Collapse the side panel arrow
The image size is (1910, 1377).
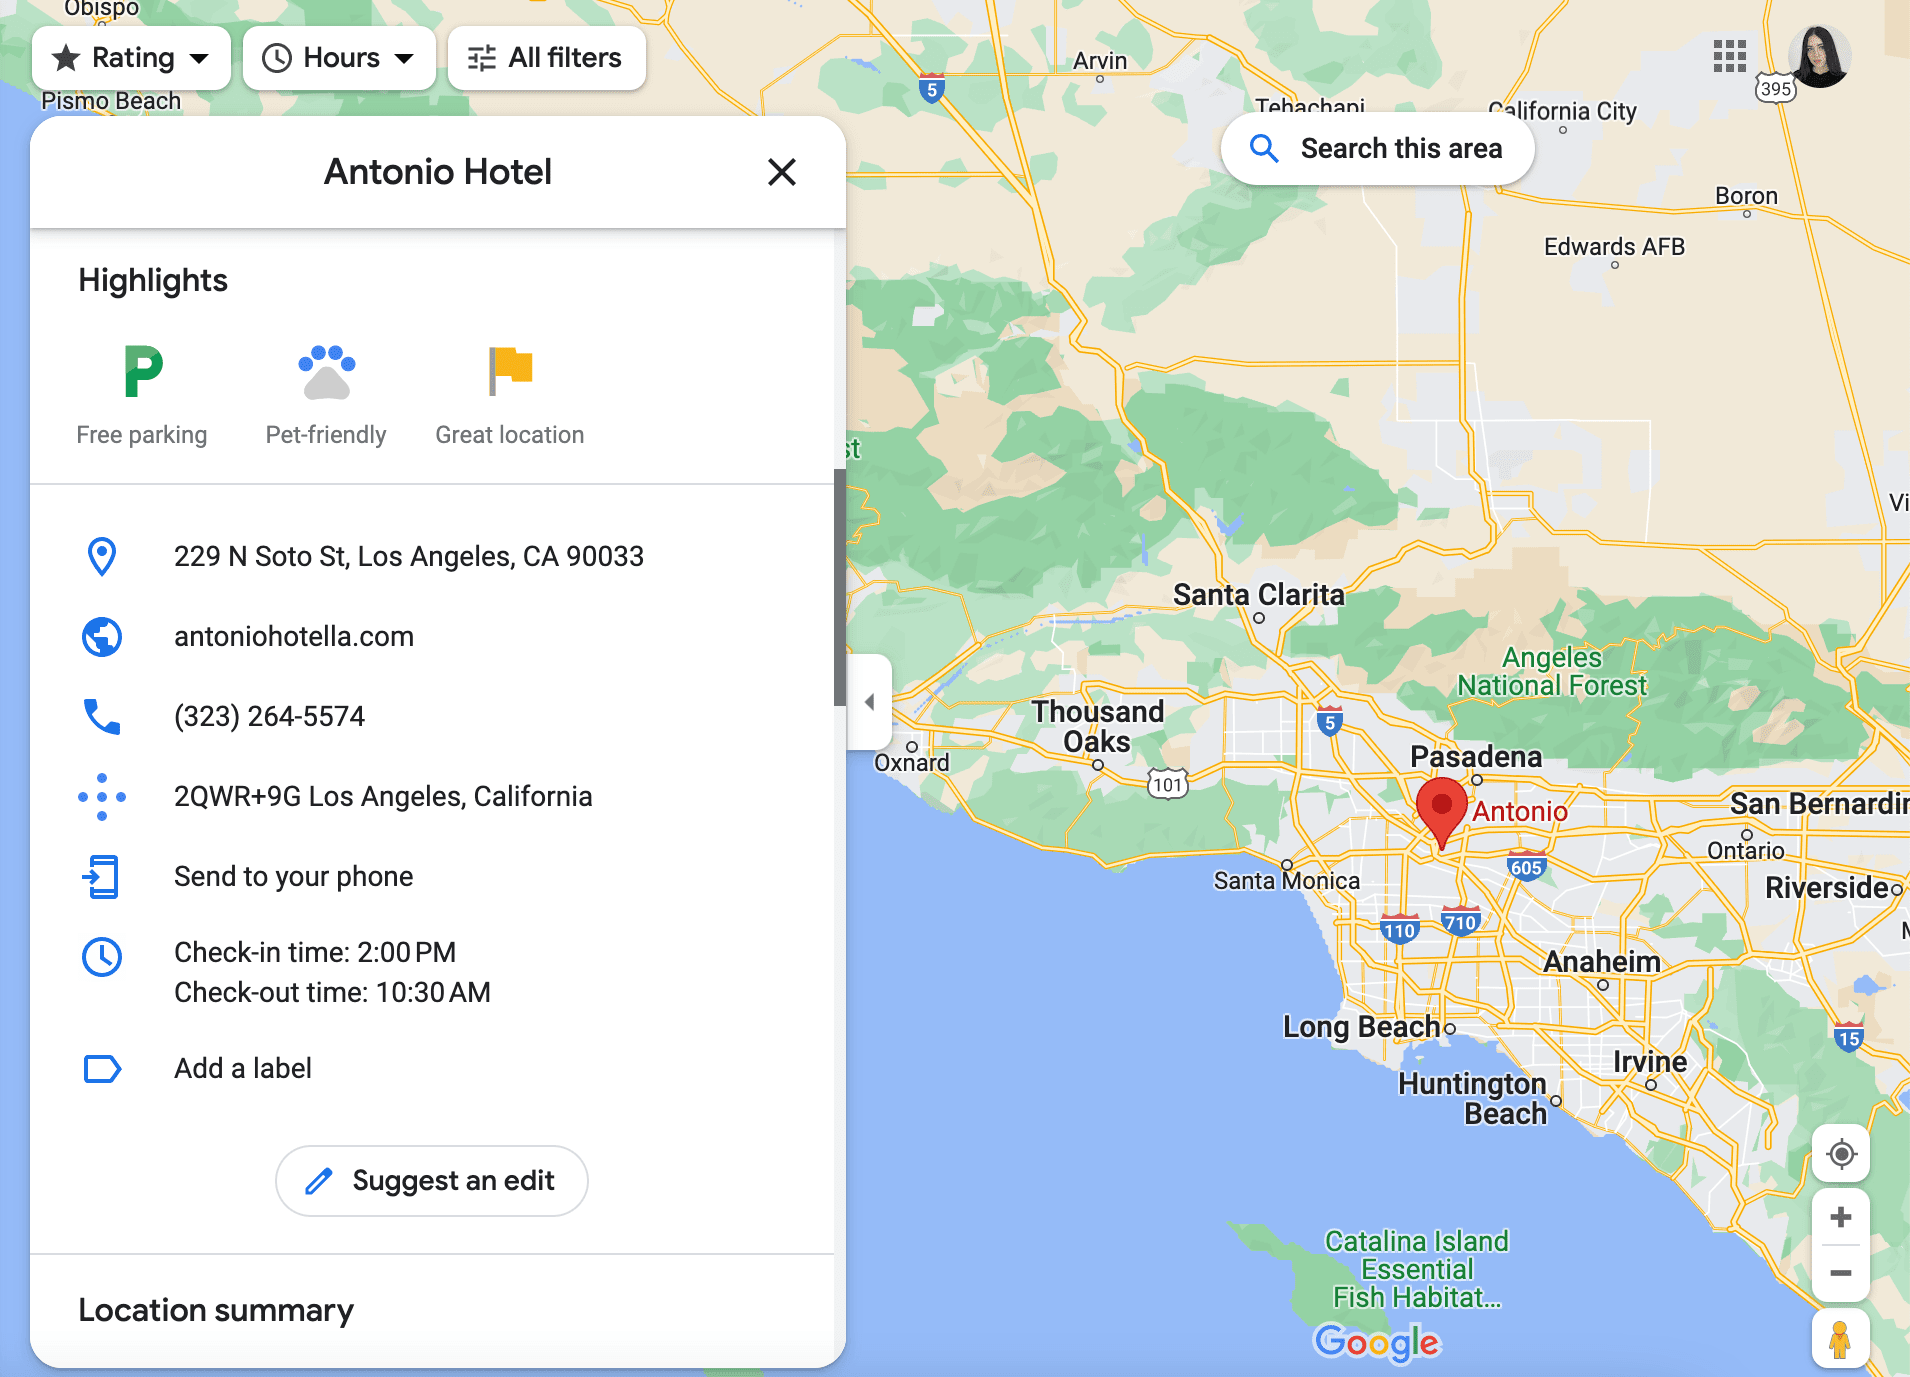pos(869,702)
